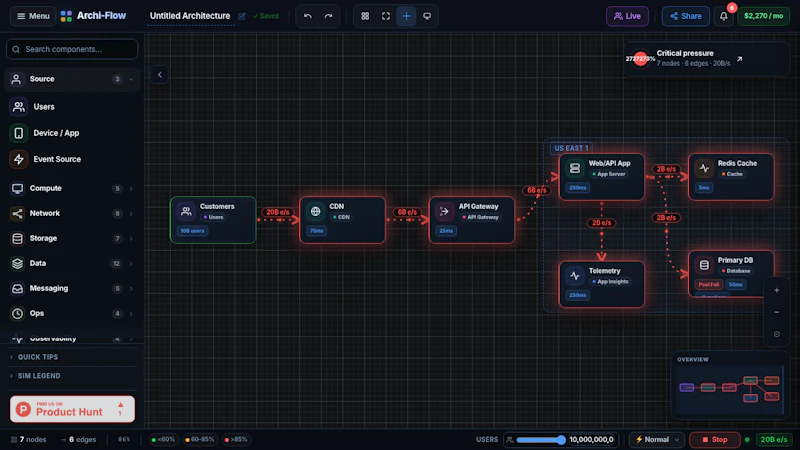
Task: Open the $2,270 / mo cost badge
Action: pos(763,16)
